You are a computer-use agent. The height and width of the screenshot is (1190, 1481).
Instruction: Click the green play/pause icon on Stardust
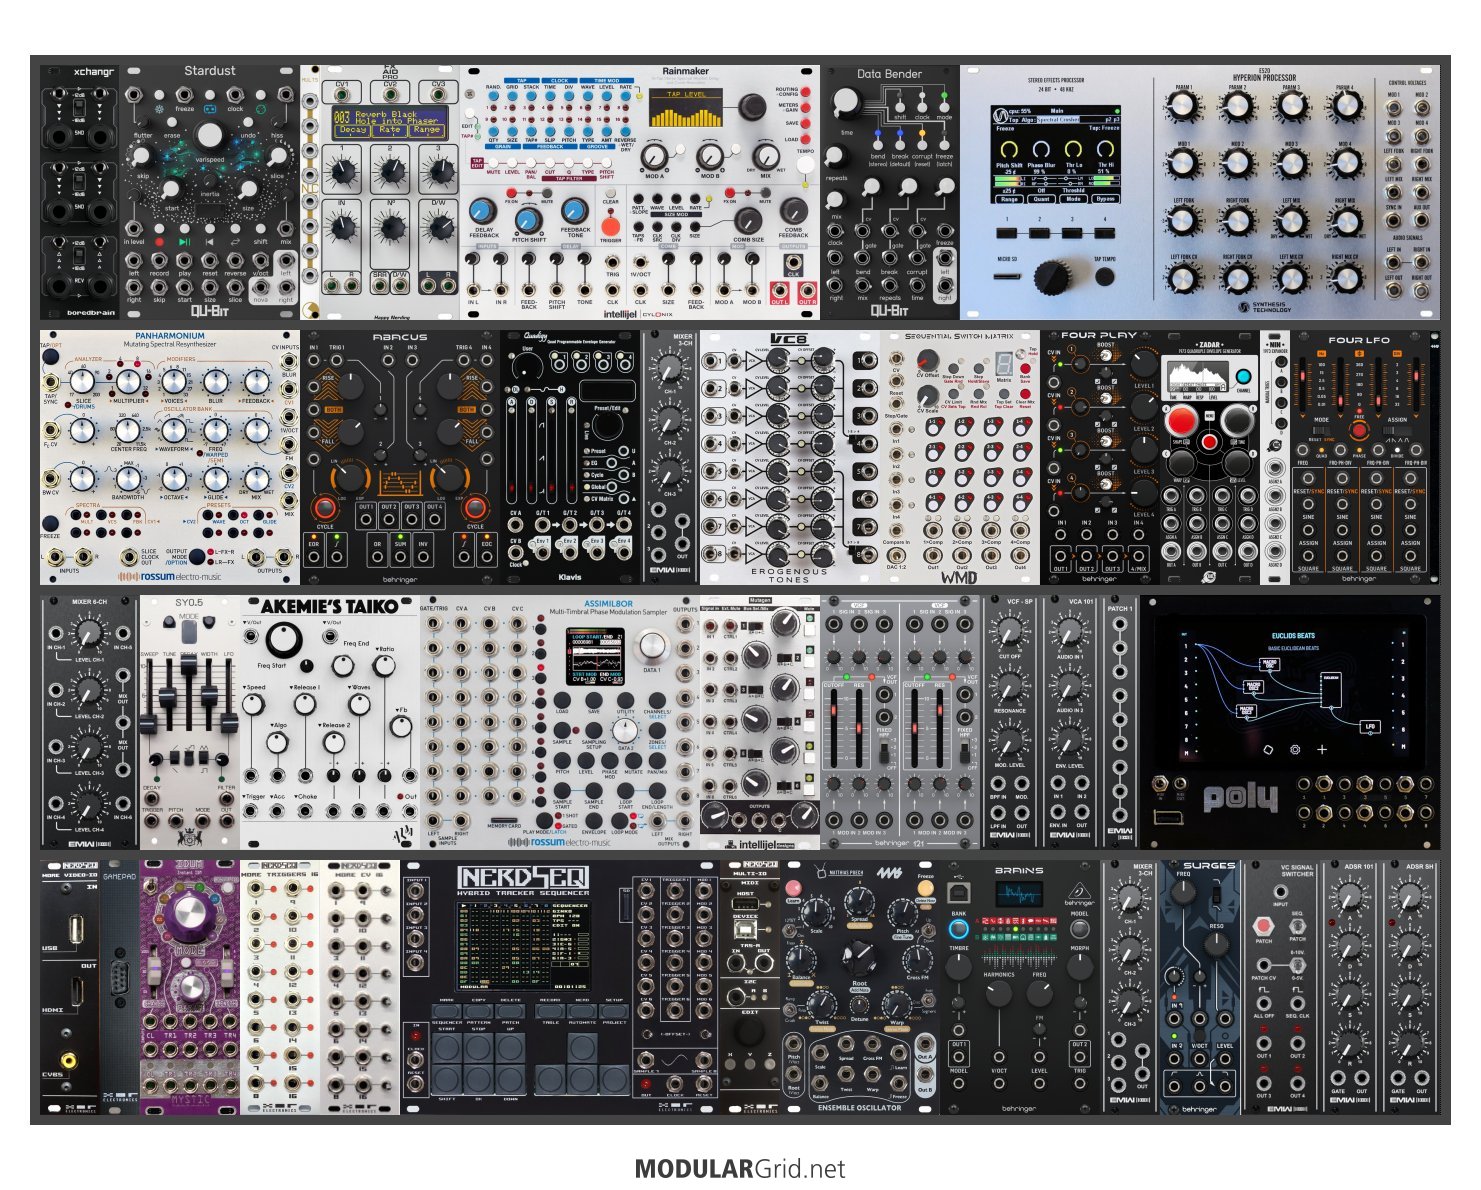pos(184,241)
